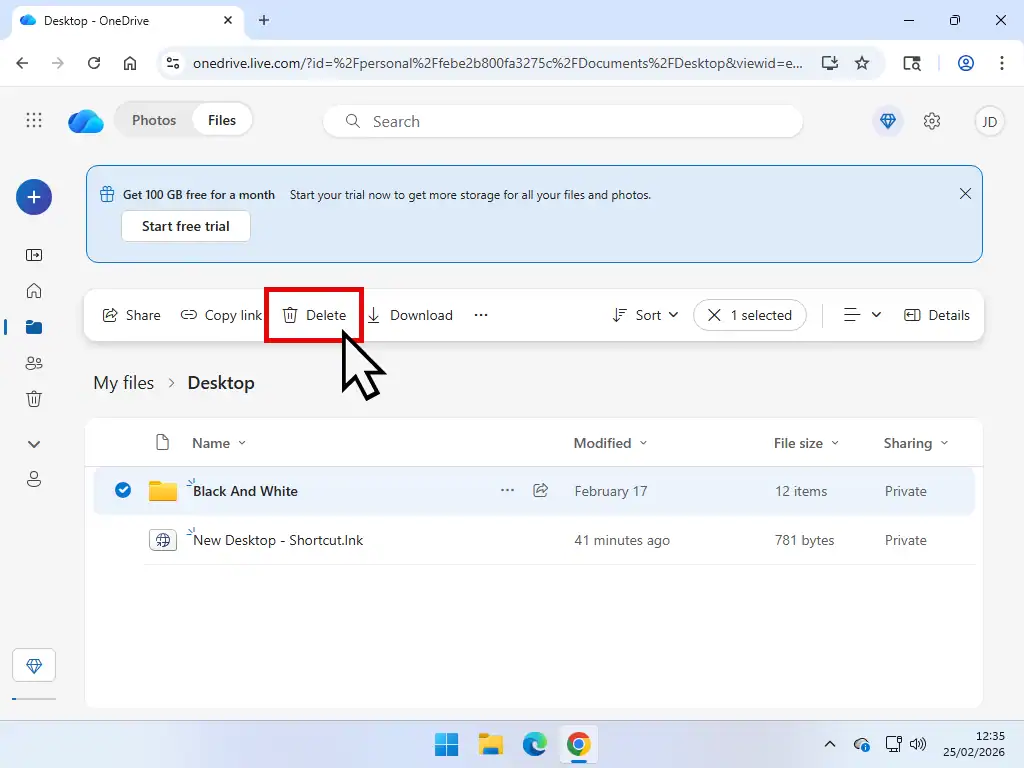Go to Home via sidebar icon
Viewport: 1024px width, 768px height.
34,290
